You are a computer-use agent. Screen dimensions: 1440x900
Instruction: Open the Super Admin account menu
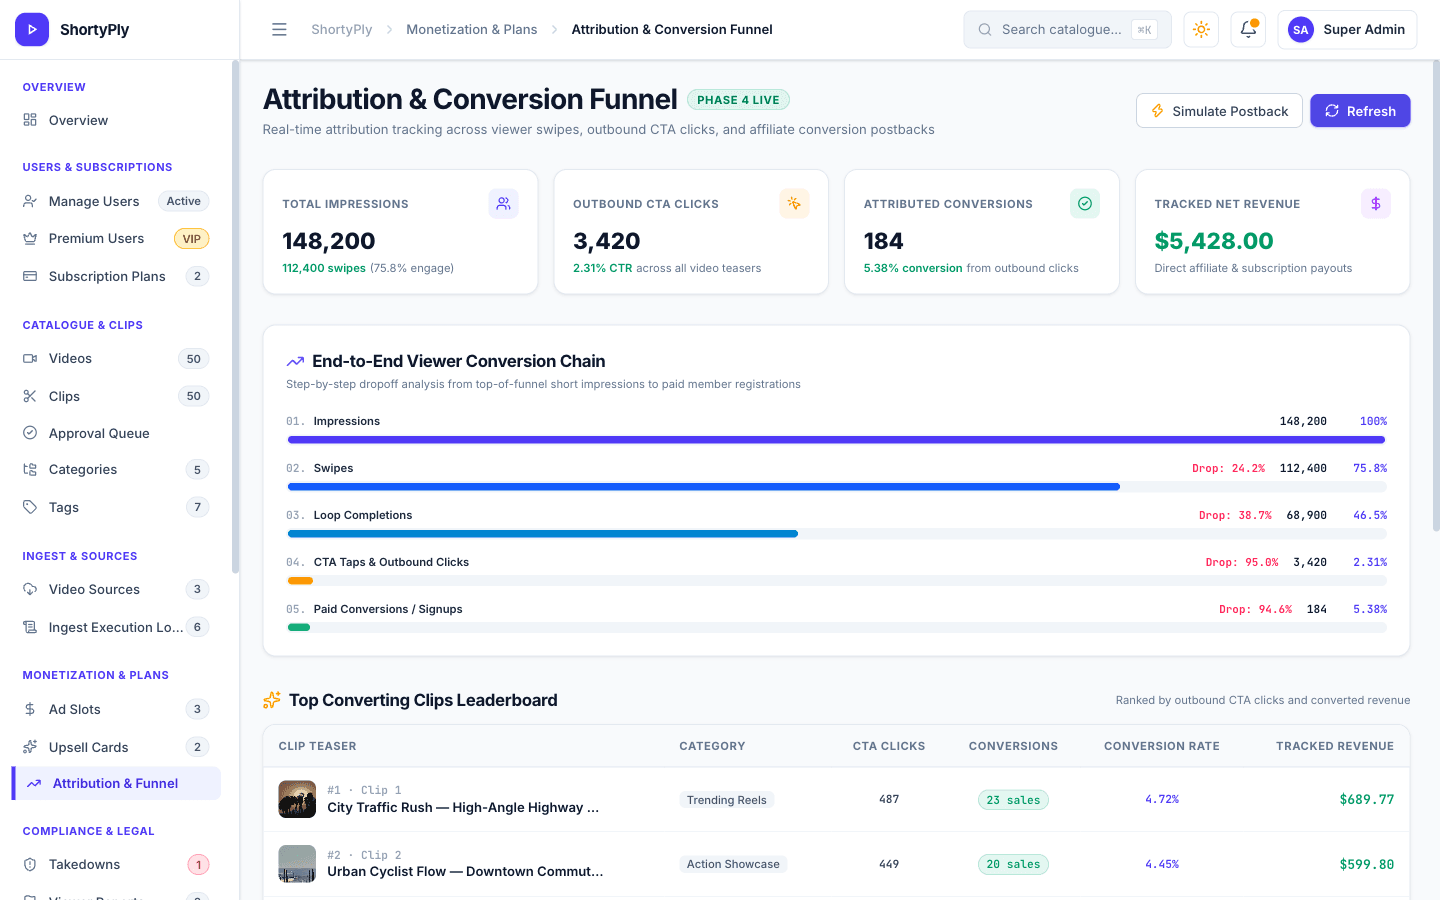tap(1347, 30)
